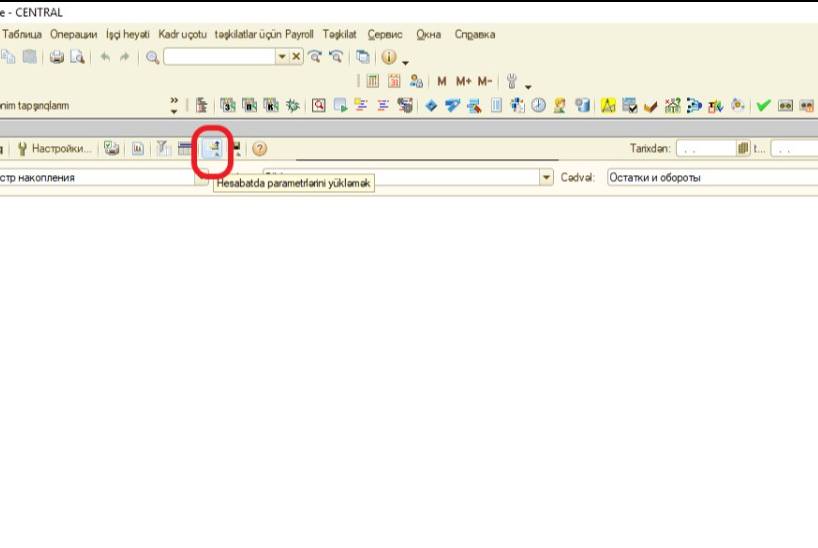Click the load report parameters icon circled in red
The height and width of the screenshot is (548, 818).
(x=213, y=149)
